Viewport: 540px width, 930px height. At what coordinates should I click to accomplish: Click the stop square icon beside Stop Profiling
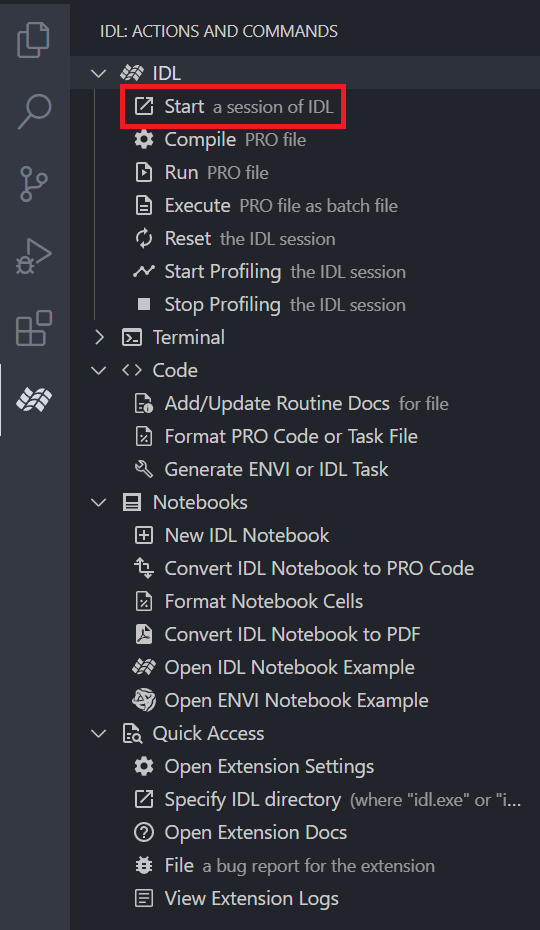(144, 304)
